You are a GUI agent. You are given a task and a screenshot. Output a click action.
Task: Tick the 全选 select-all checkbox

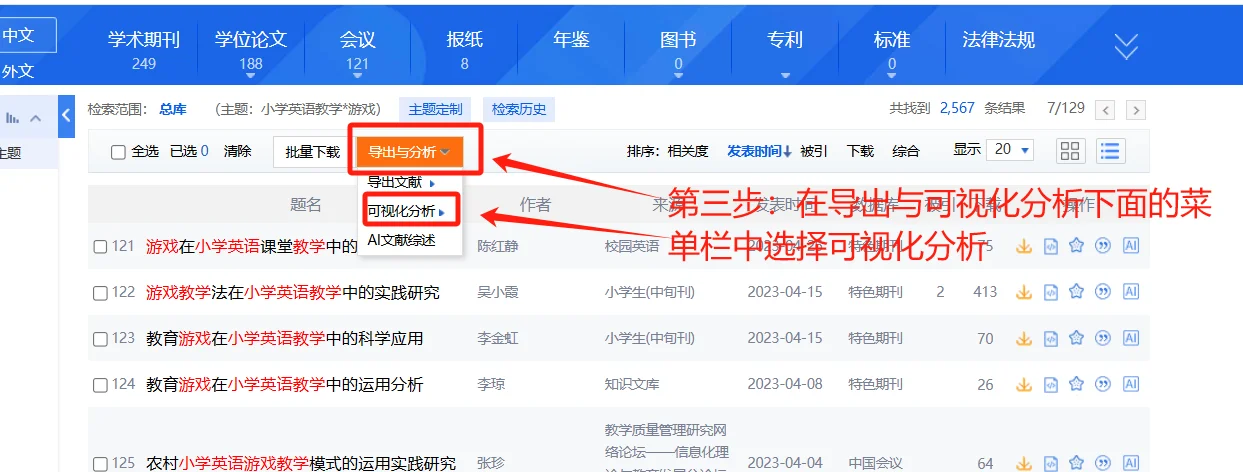pos(118,152)
